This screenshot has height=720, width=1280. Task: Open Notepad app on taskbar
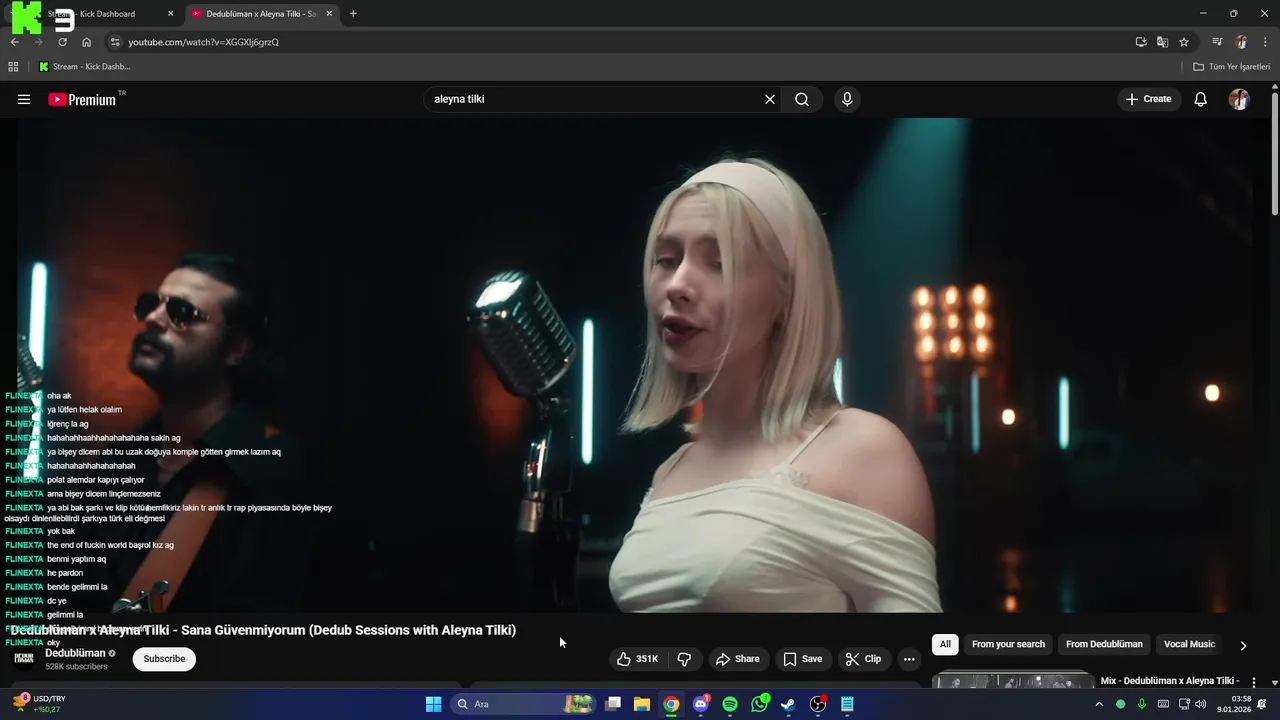tap(847, 704)
